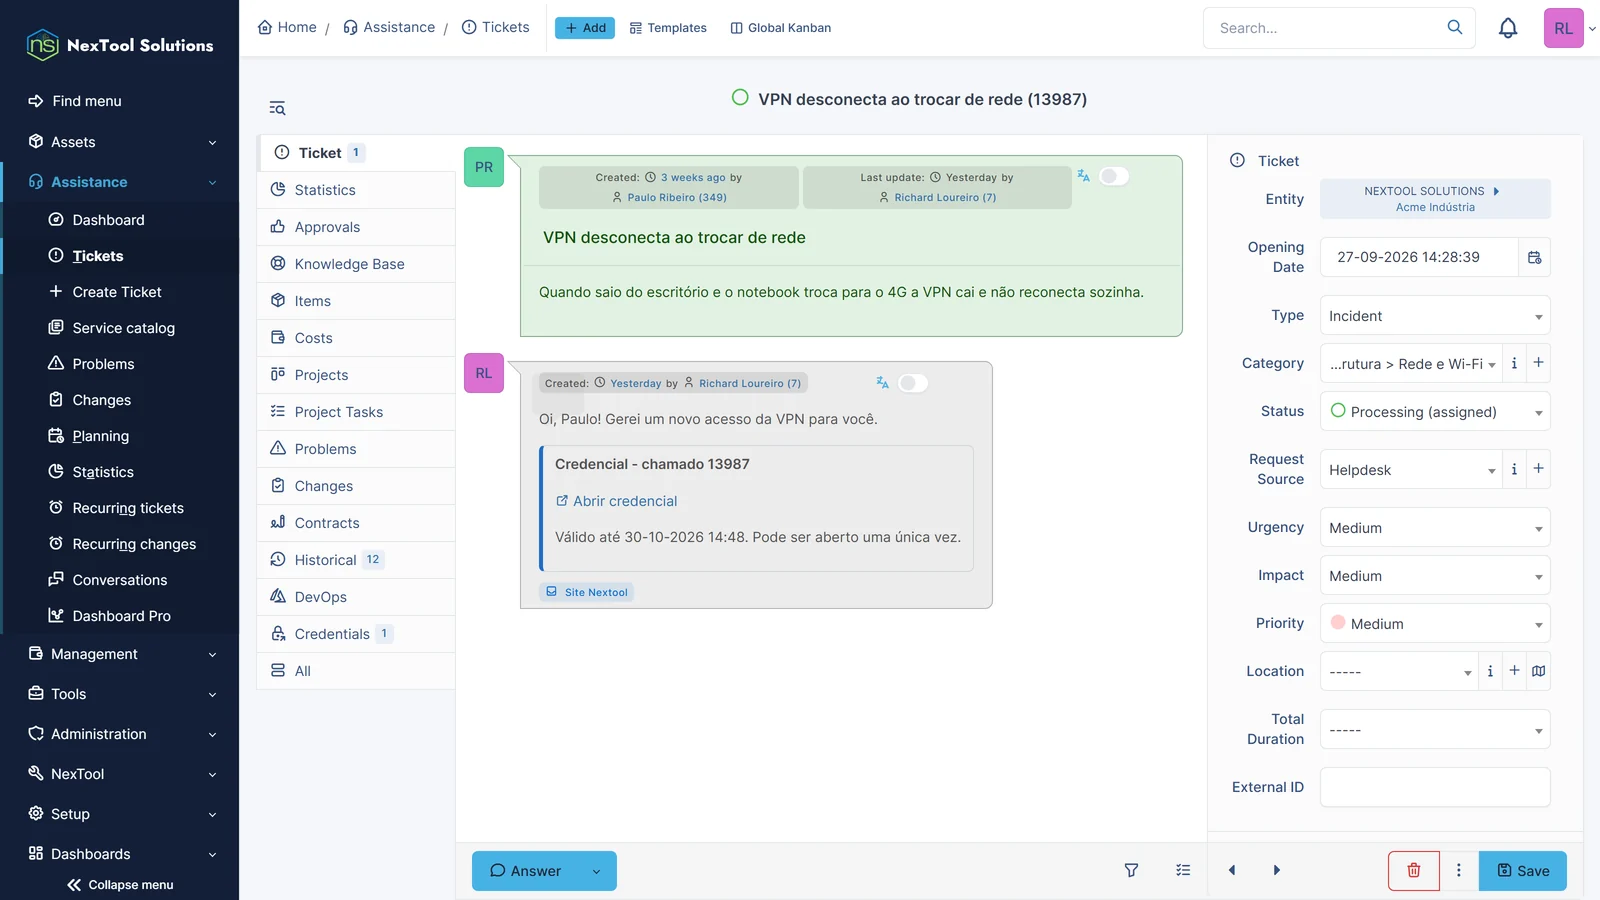Open the Type dropdown showing Incident
The image size is (1600, 900).
[1435, 316]
